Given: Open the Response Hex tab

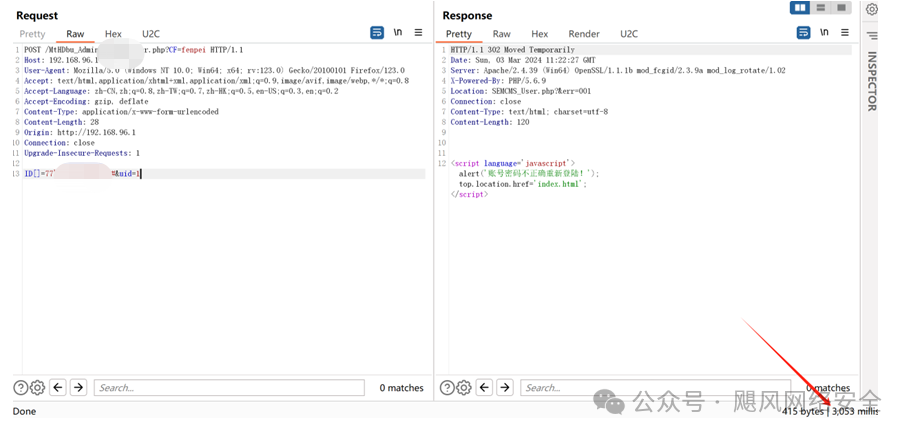Looking at the screenshot, I should [540, 34].
